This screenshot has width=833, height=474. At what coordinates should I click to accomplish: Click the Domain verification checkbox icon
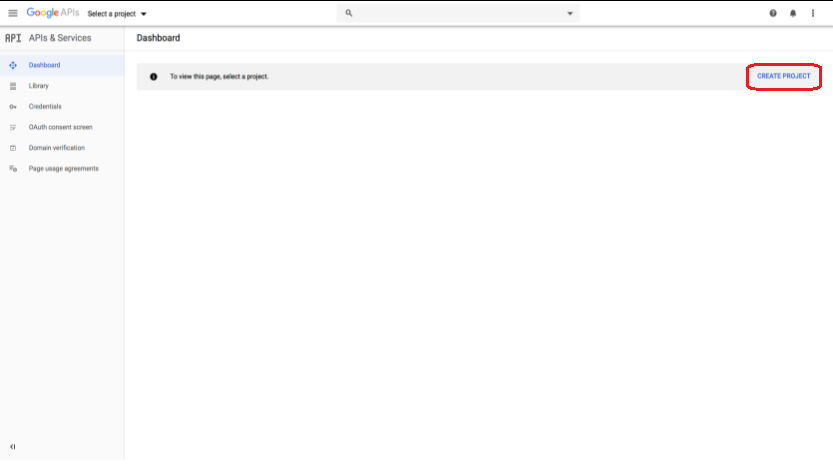click(x=13, y=148)
